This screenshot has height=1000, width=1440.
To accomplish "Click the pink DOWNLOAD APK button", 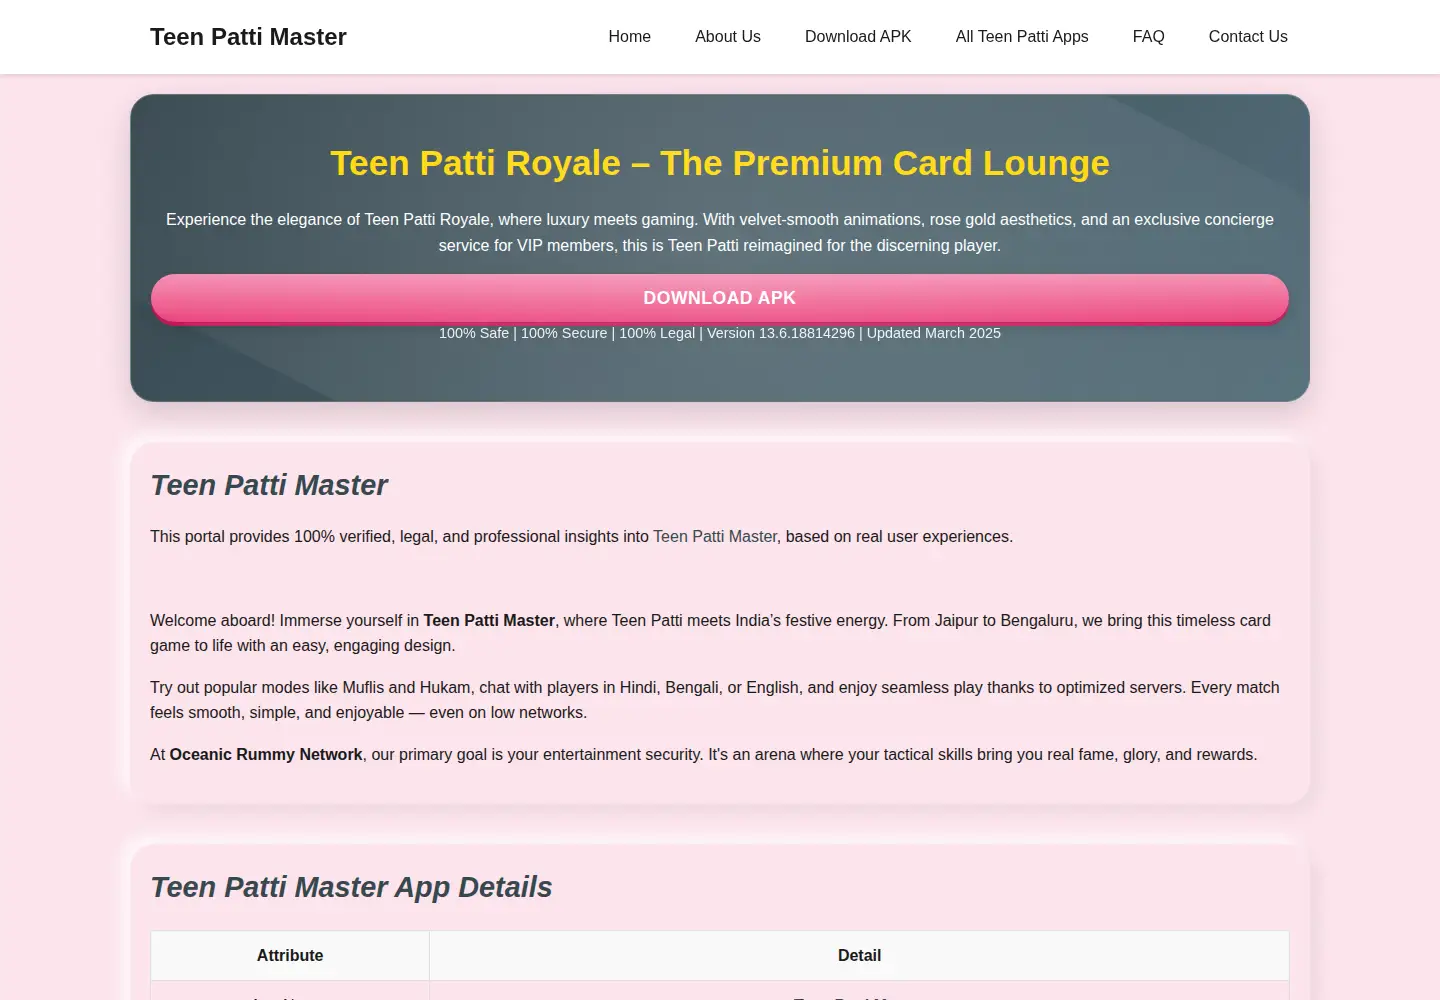I will 720,298.
